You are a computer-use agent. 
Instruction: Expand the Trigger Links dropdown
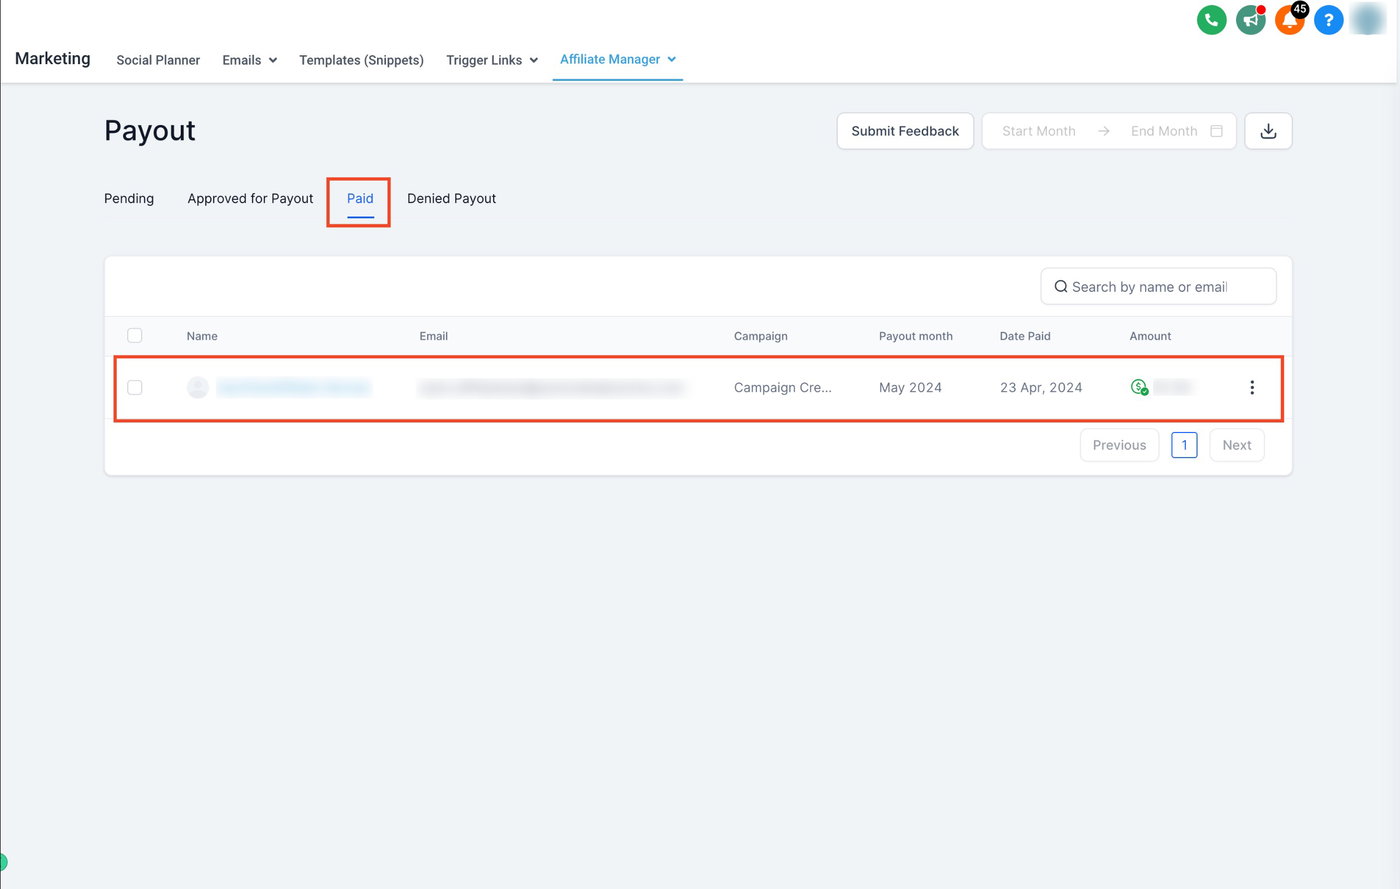pos(492,60)
